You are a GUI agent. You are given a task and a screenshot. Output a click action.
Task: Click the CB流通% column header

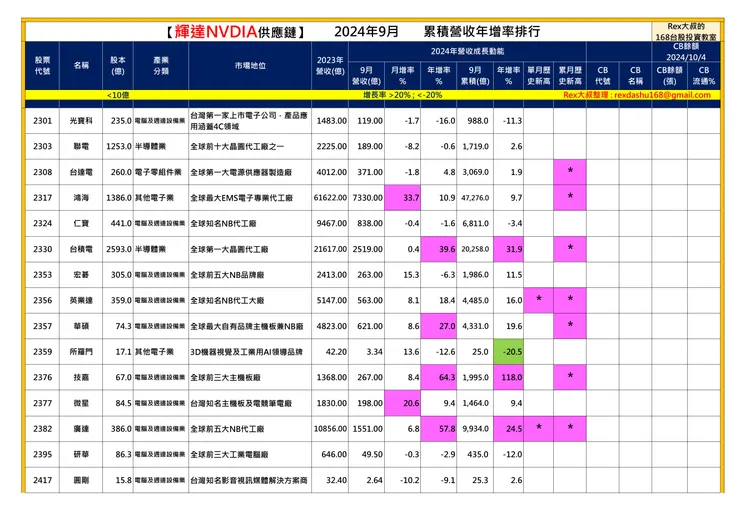click(704, 76)
